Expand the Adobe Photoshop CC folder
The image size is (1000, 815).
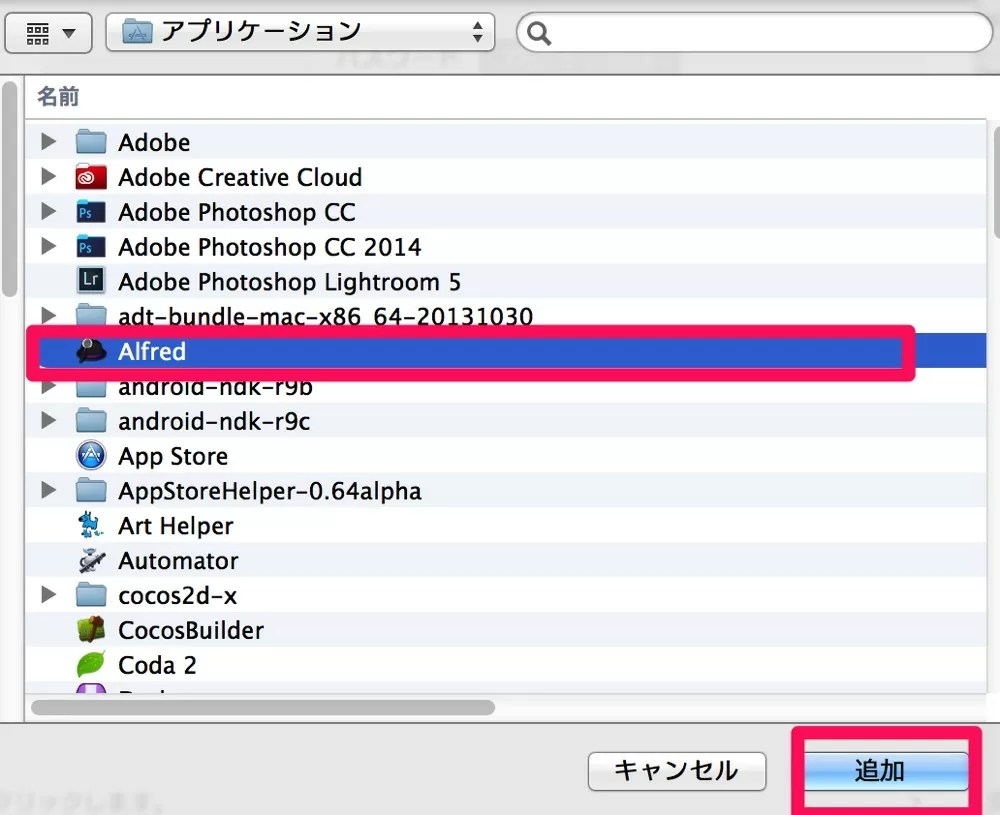pyautogui.click(x=48, y=211)
